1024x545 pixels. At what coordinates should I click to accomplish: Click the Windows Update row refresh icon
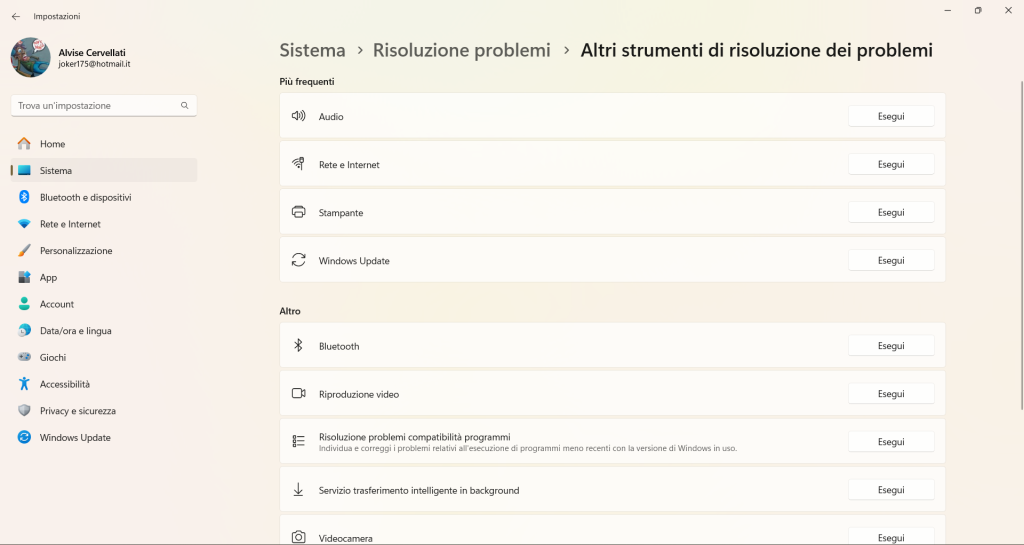coord(298,260)
